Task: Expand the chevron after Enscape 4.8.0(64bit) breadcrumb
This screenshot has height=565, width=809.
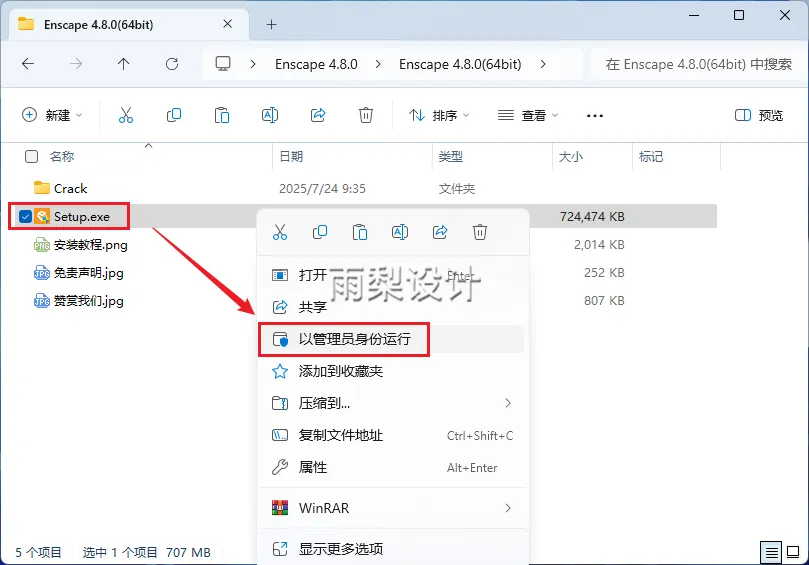Action: pyautogui.click(x=543, y=64)
